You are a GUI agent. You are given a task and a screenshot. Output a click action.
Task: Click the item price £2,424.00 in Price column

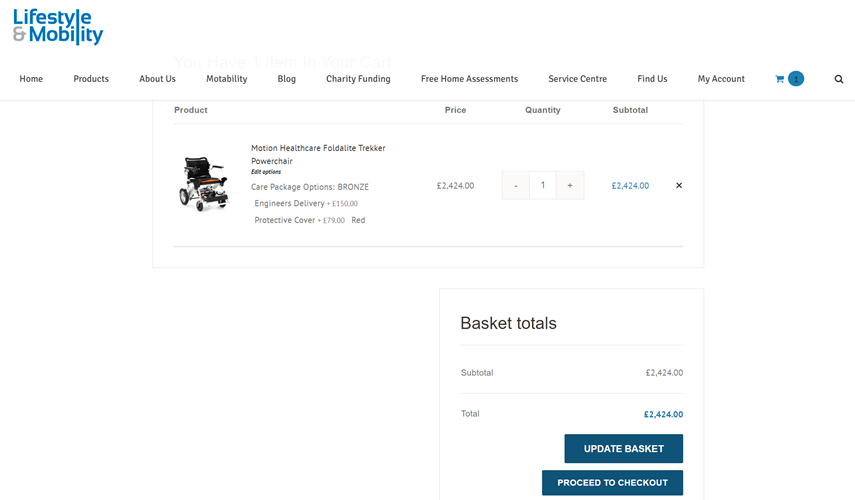(x=455, y=186)
